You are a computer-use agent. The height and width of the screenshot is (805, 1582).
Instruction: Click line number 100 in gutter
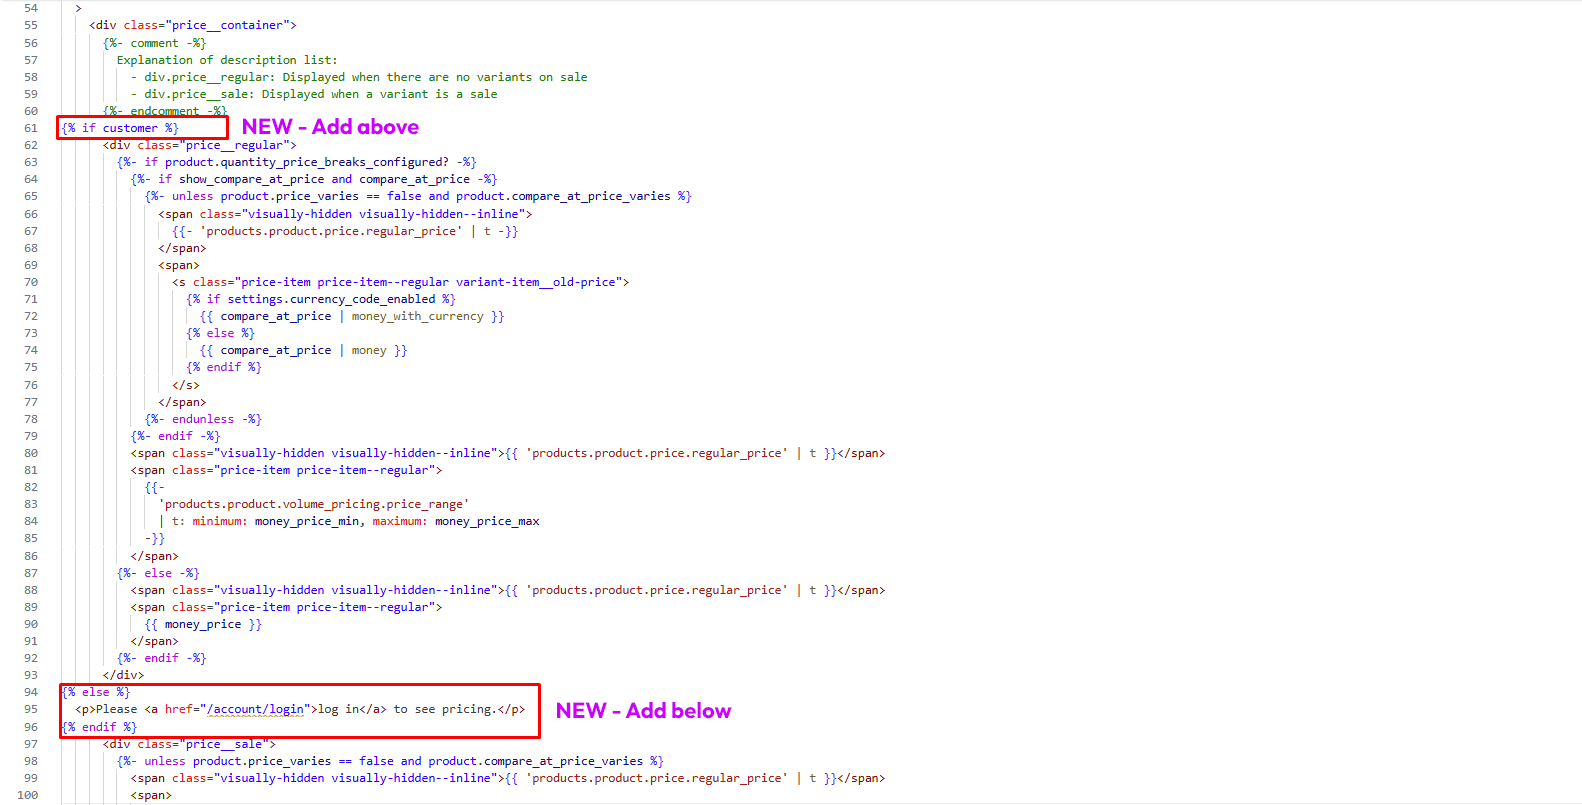click(27, 795)
